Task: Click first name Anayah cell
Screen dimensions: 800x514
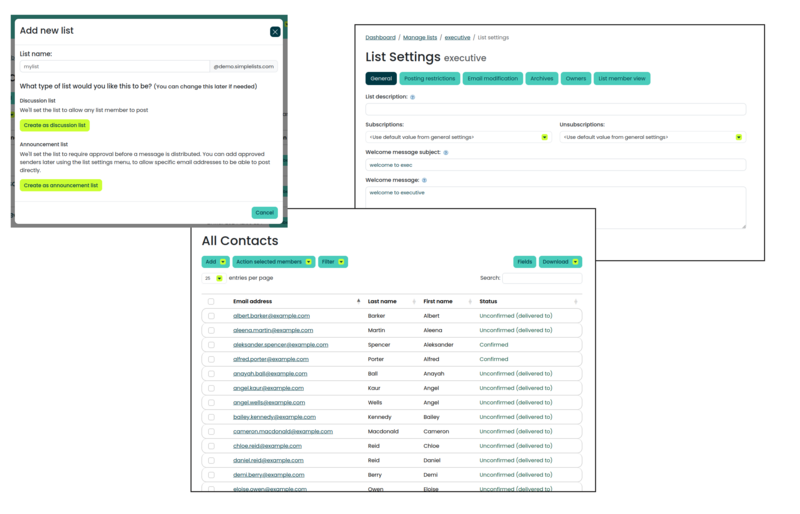Action: (434, 374)
